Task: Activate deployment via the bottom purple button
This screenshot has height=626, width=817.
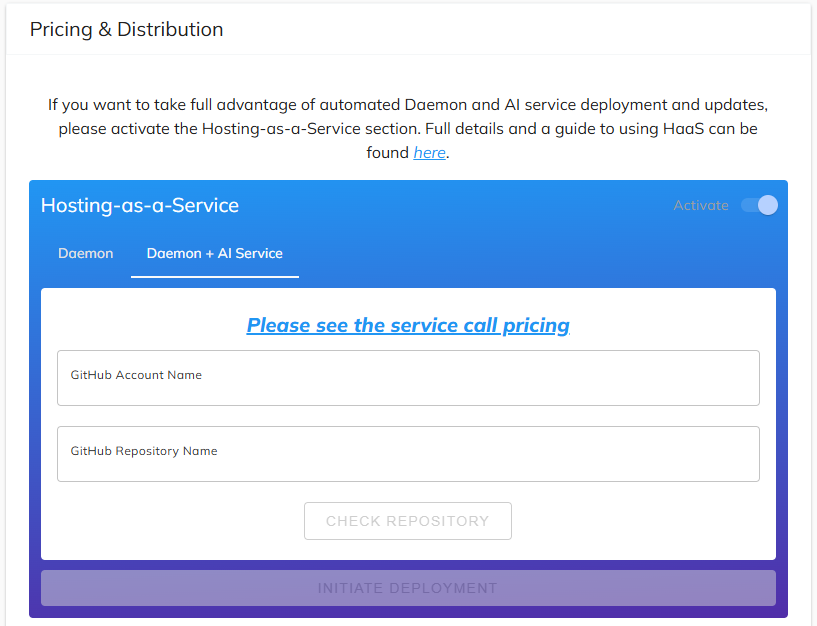Action: pos(407,588)
